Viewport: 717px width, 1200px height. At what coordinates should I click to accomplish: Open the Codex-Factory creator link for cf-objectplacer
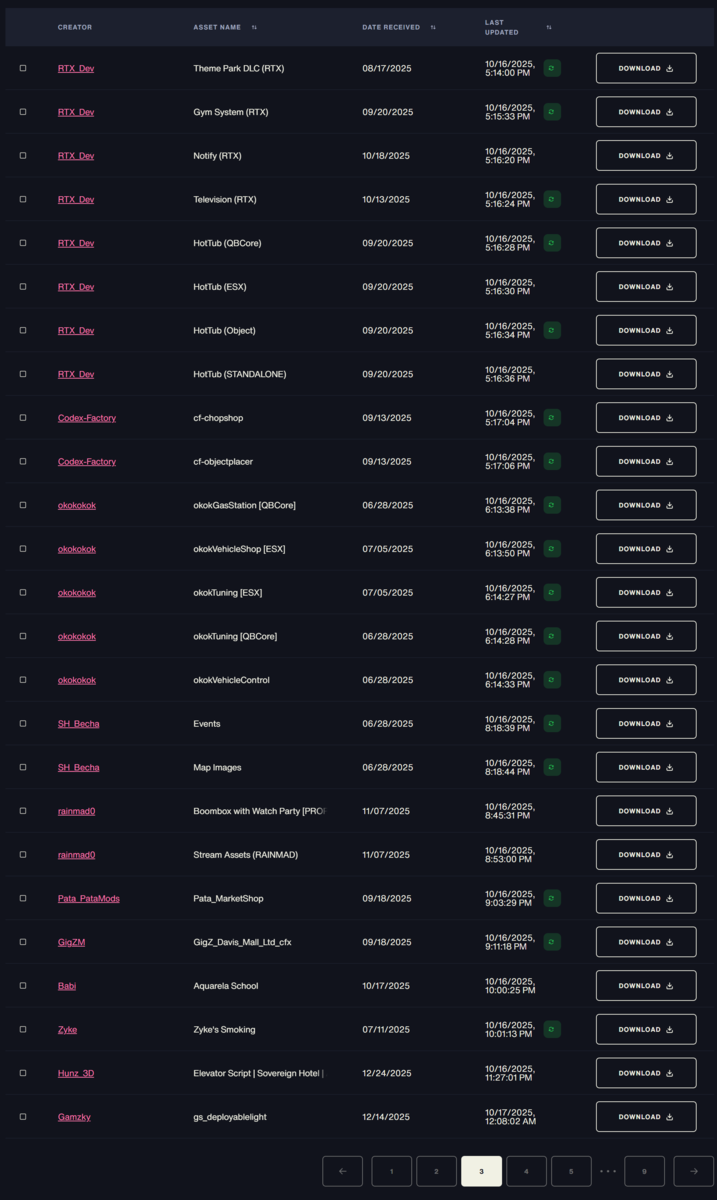(x=87, y=462)
